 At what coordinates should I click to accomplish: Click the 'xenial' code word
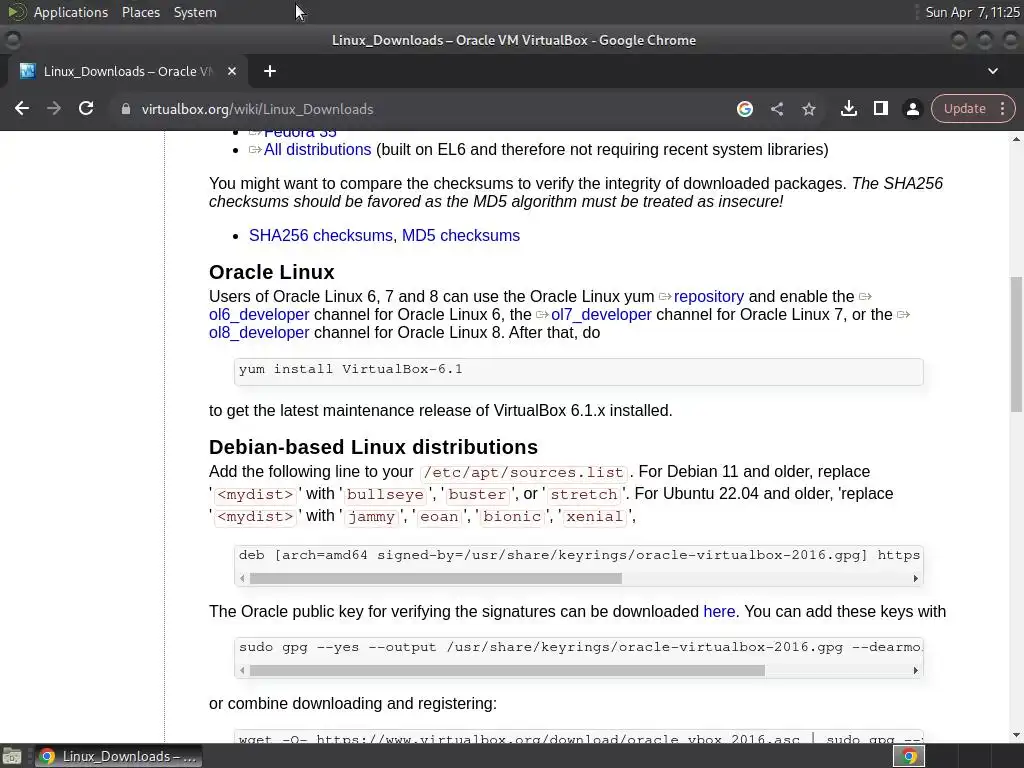click(x=594, y=517)
